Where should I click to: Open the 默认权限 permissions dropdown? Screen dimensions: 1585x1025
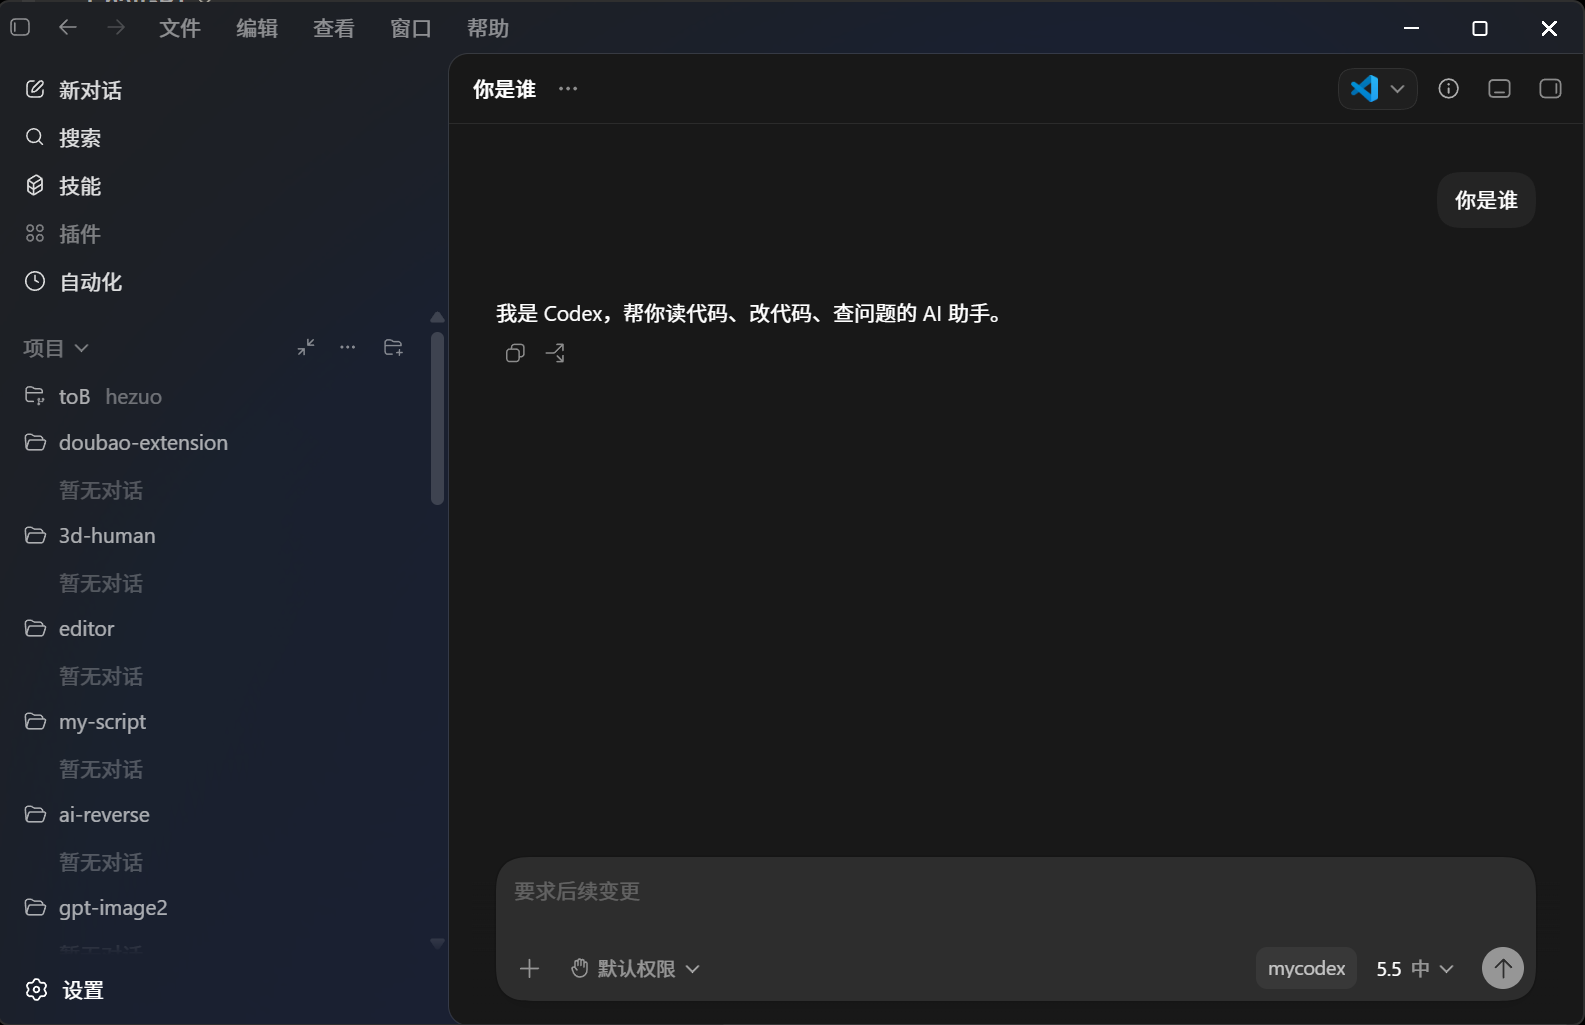(x=635, y=968)
